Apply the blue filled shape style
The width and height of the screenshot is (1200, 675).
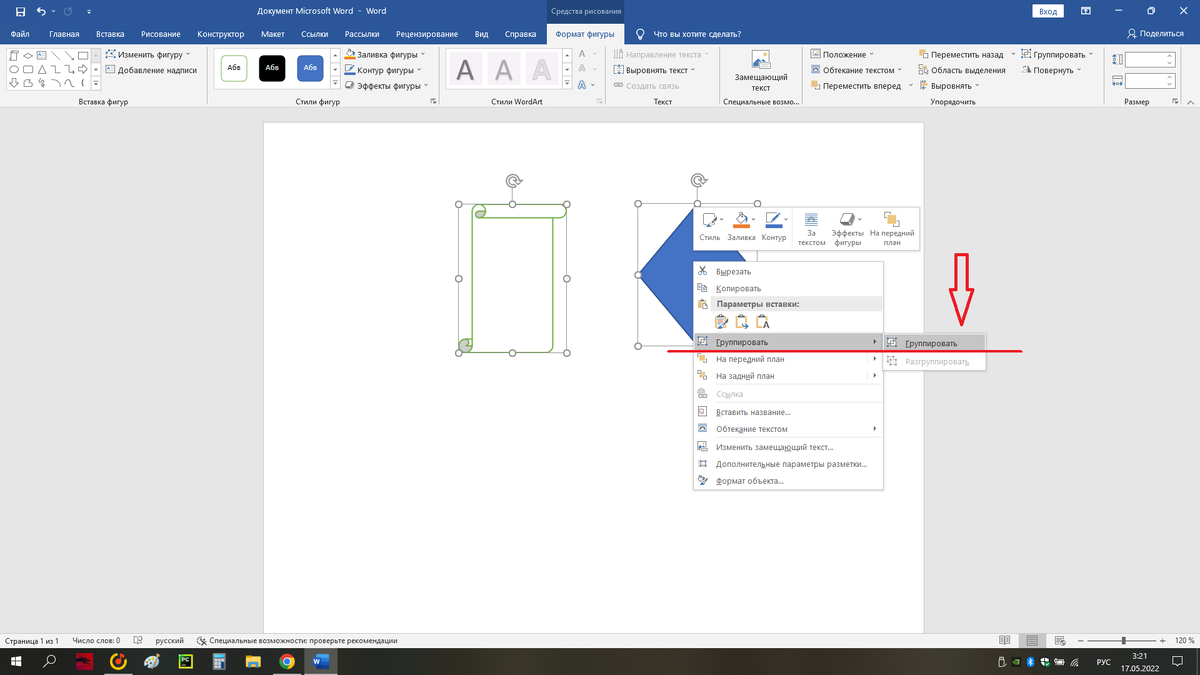click(x=310, y=68)
